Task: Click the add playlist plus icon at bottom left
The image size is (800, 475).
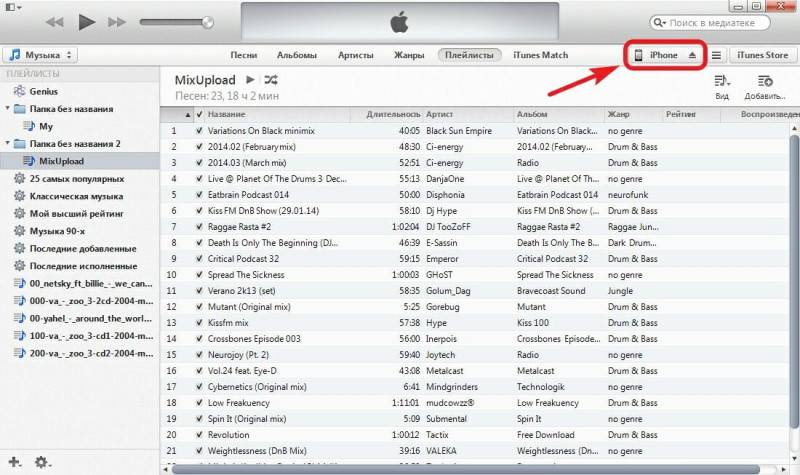Action: [14, 461]
